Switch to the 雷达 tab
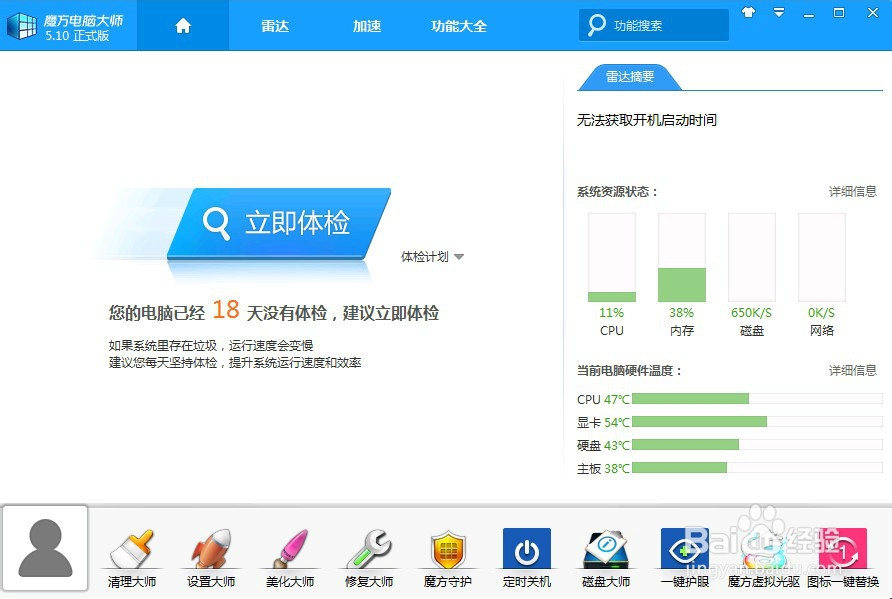 pyautogui.click(x=274, y=27)
